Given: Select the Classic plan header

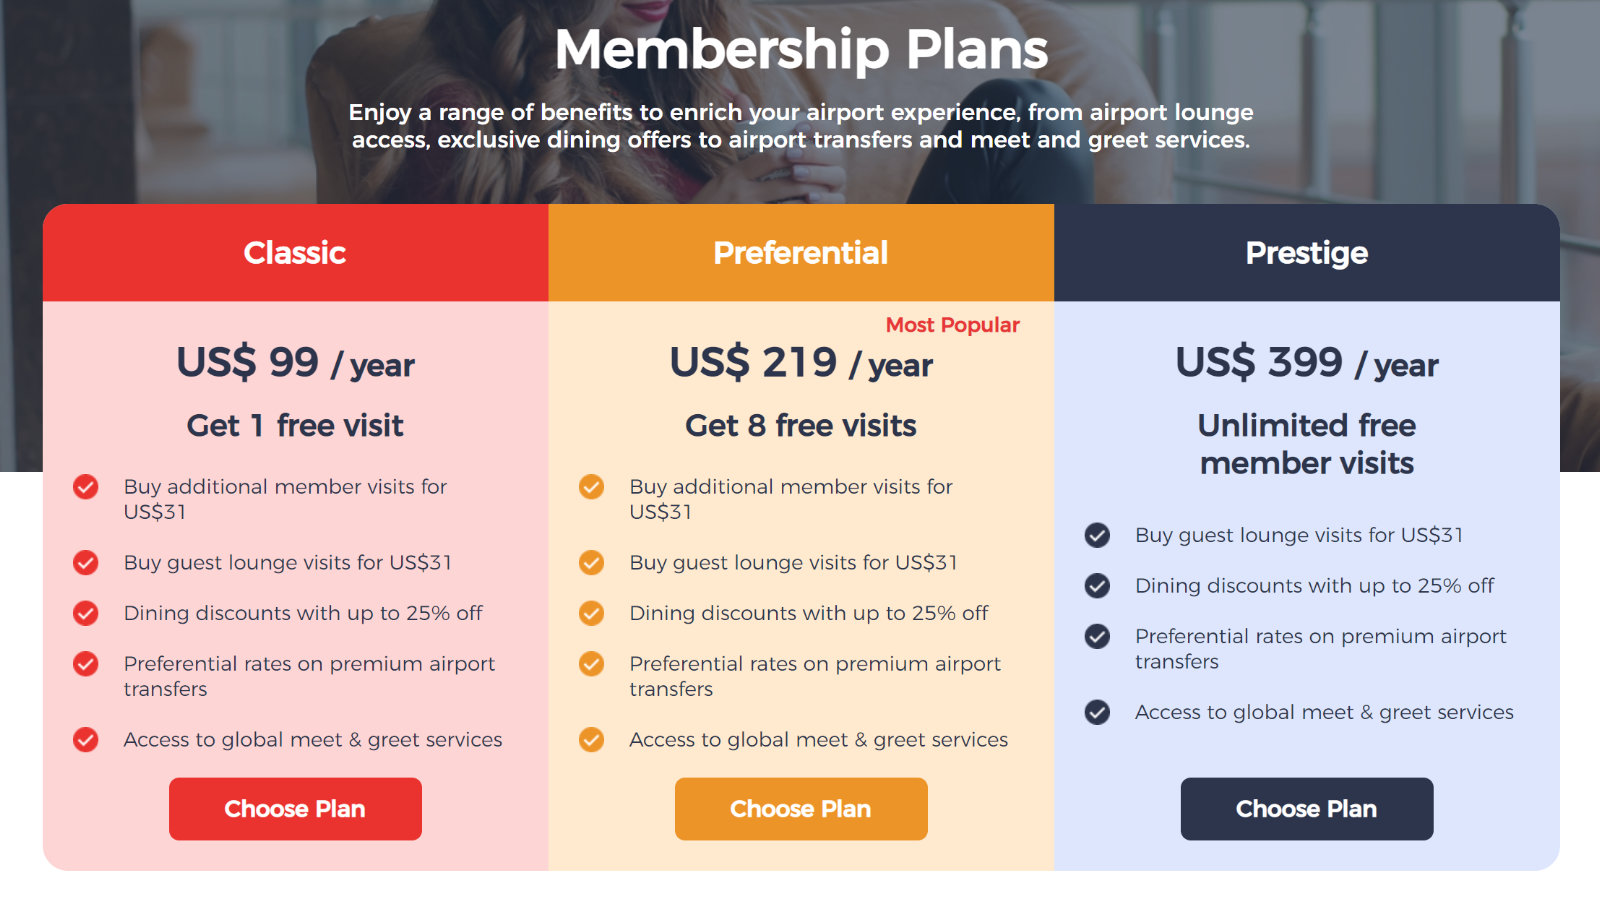Looking at the screenshot, I should 295,253.
